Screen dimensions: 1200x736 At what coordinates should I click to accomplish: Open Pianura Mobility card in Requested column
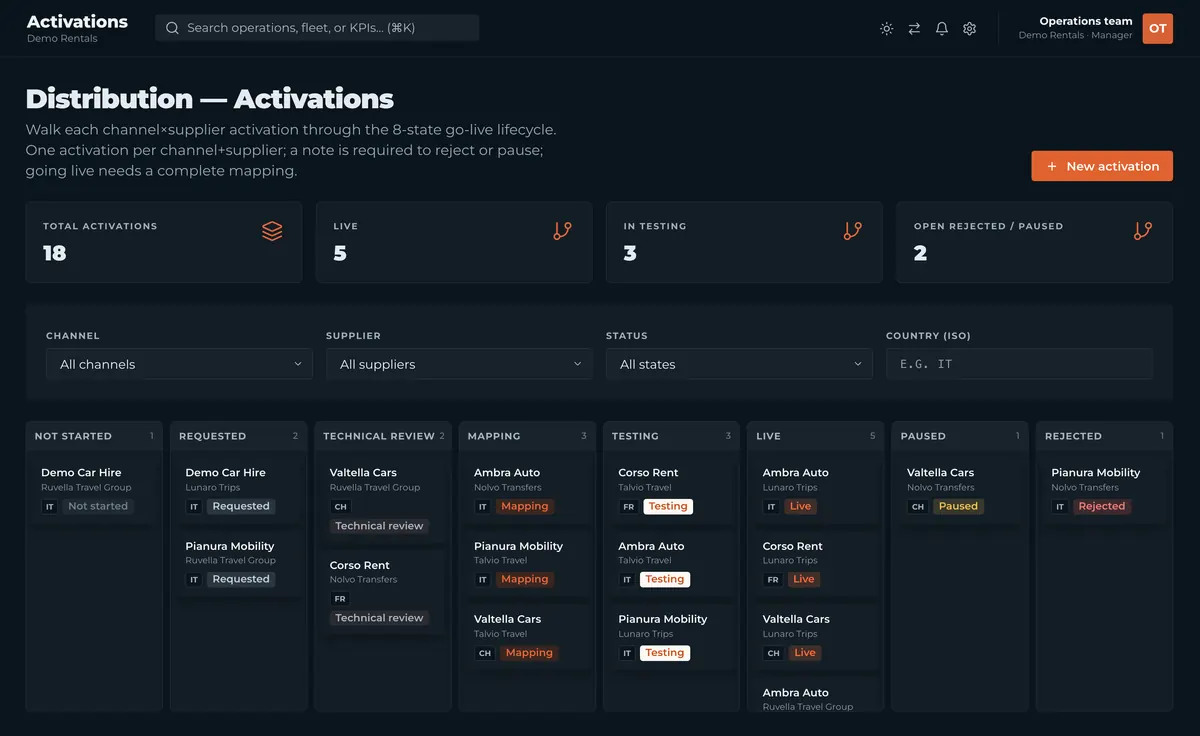point(238,563)
